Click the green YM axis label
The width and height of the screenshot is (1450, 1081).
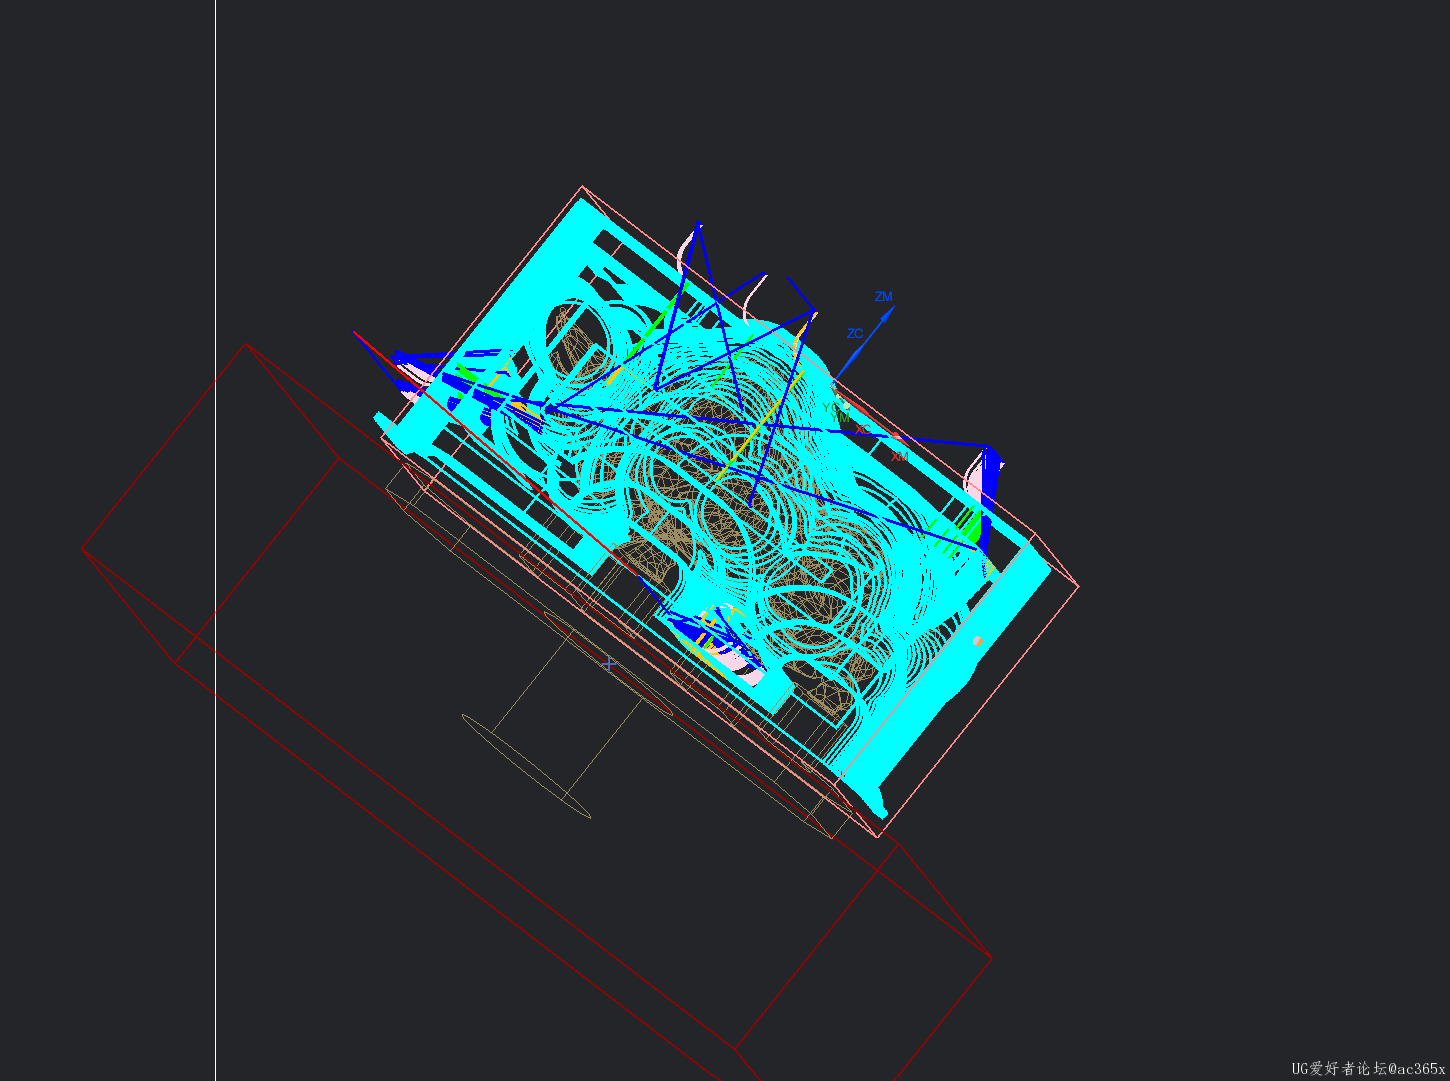tap(840, 417)
